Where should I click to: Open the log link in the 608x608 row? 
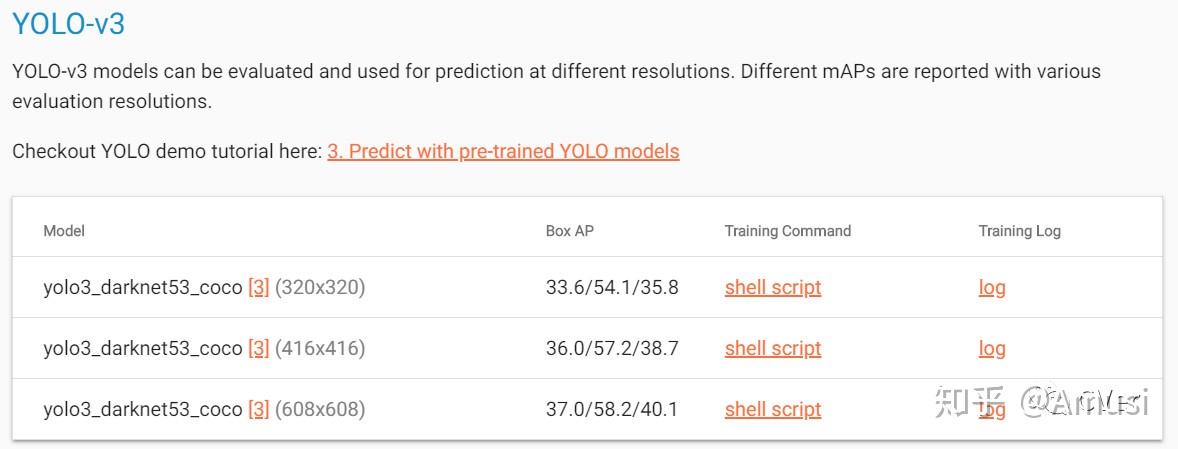tap(992, 410)
